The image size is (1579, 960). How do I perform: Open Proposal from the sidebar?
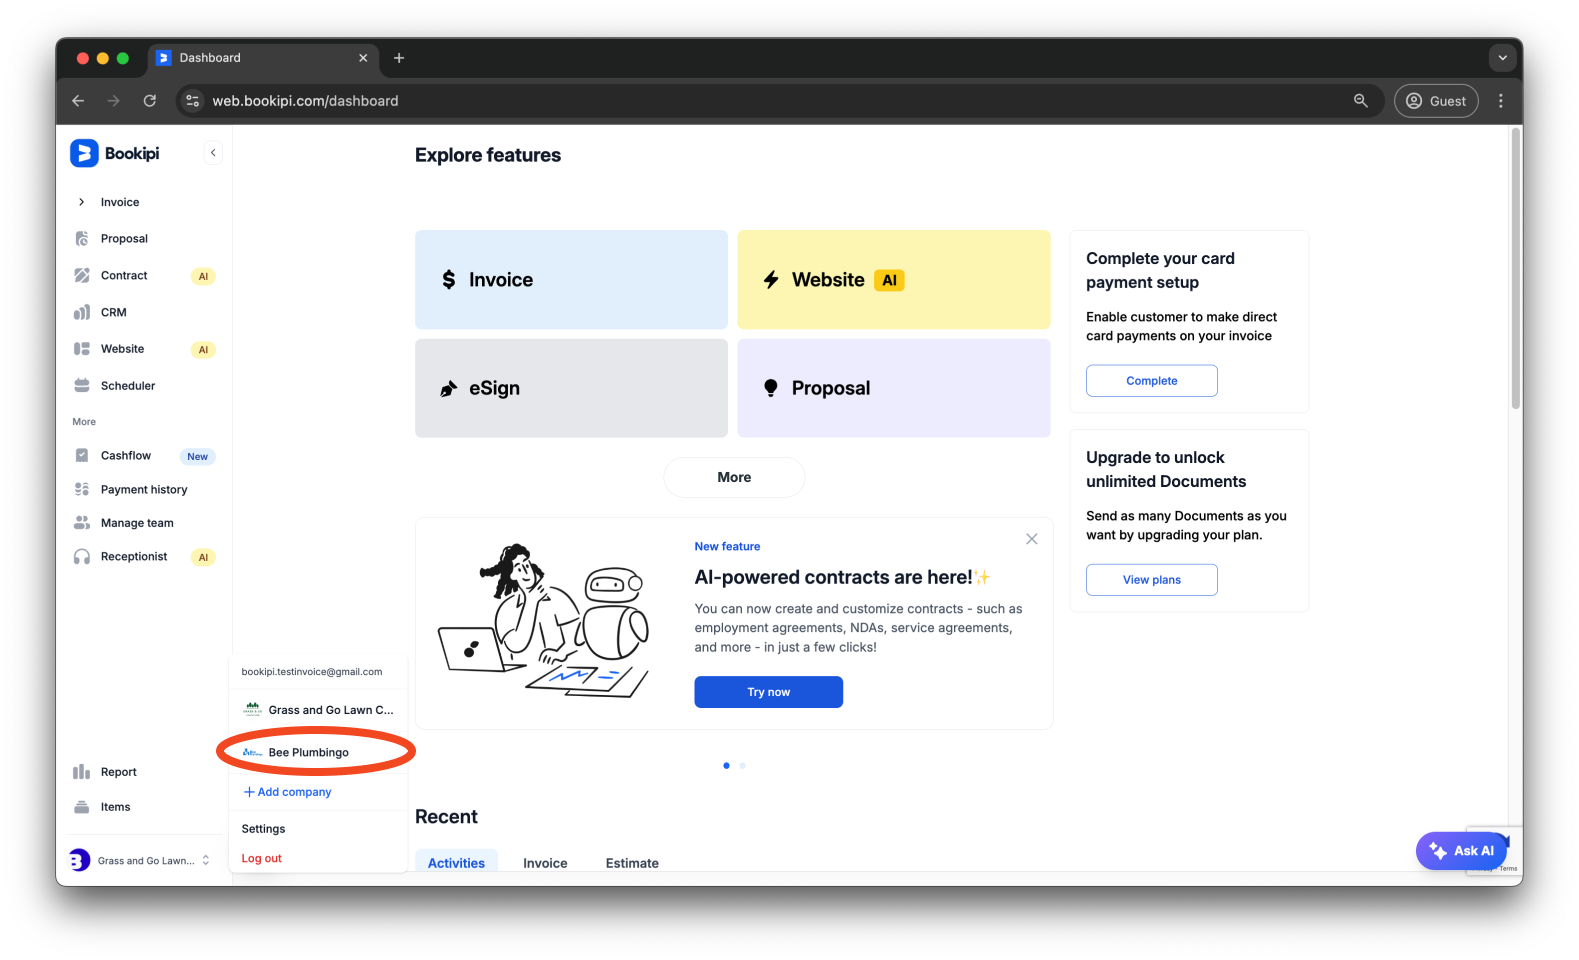(124, 239)
